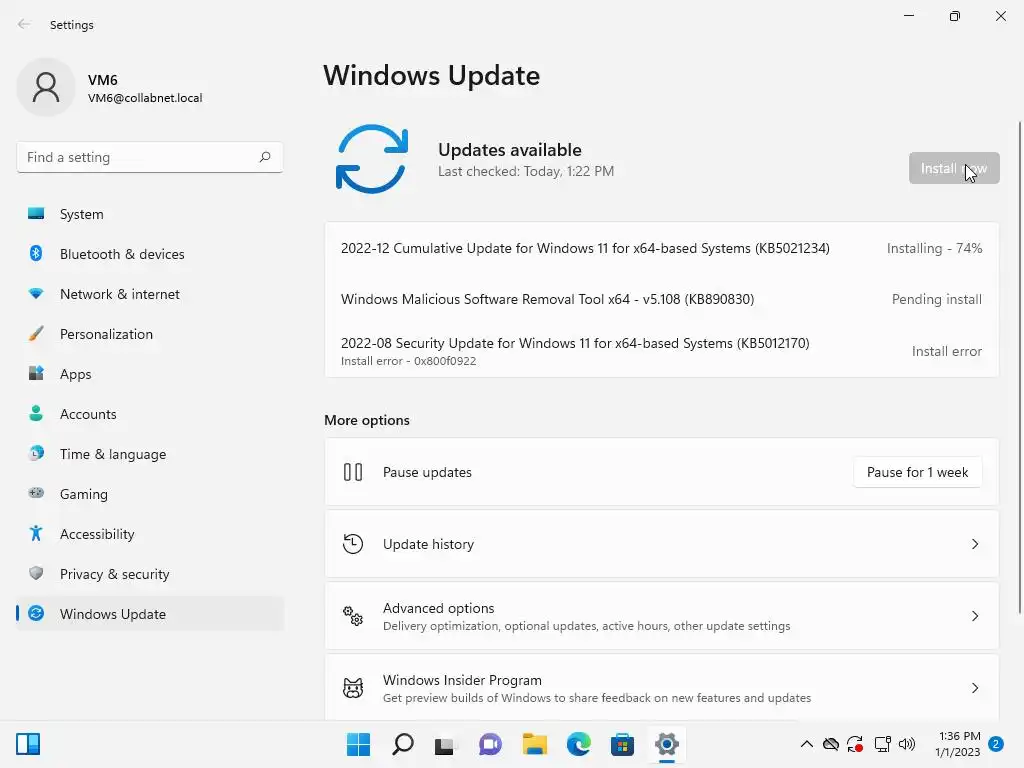Image resolution: width=1024 pixels, height=768 pixels.
Task: Click the pause icon next to Pause updates
Action: click(353, 472)
